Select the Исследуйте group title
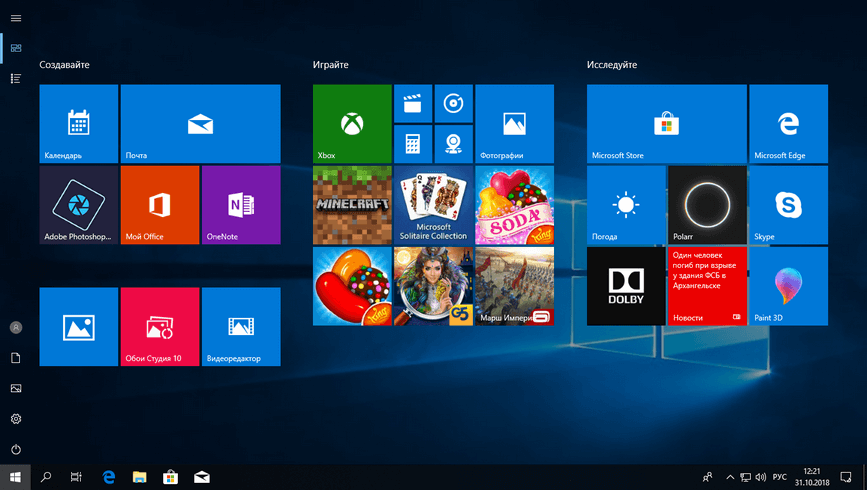Viewport: 867px width, 490px height. (x=612, y=65)
